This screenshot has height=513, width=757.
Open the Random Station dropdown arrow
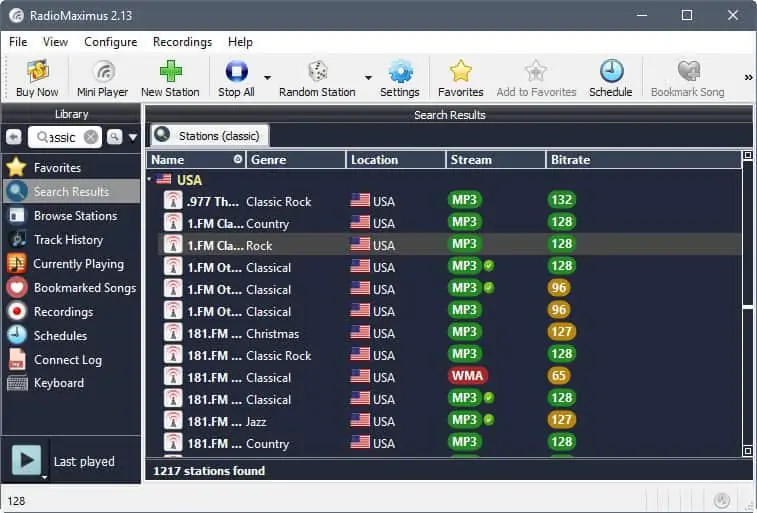[368, 78]
